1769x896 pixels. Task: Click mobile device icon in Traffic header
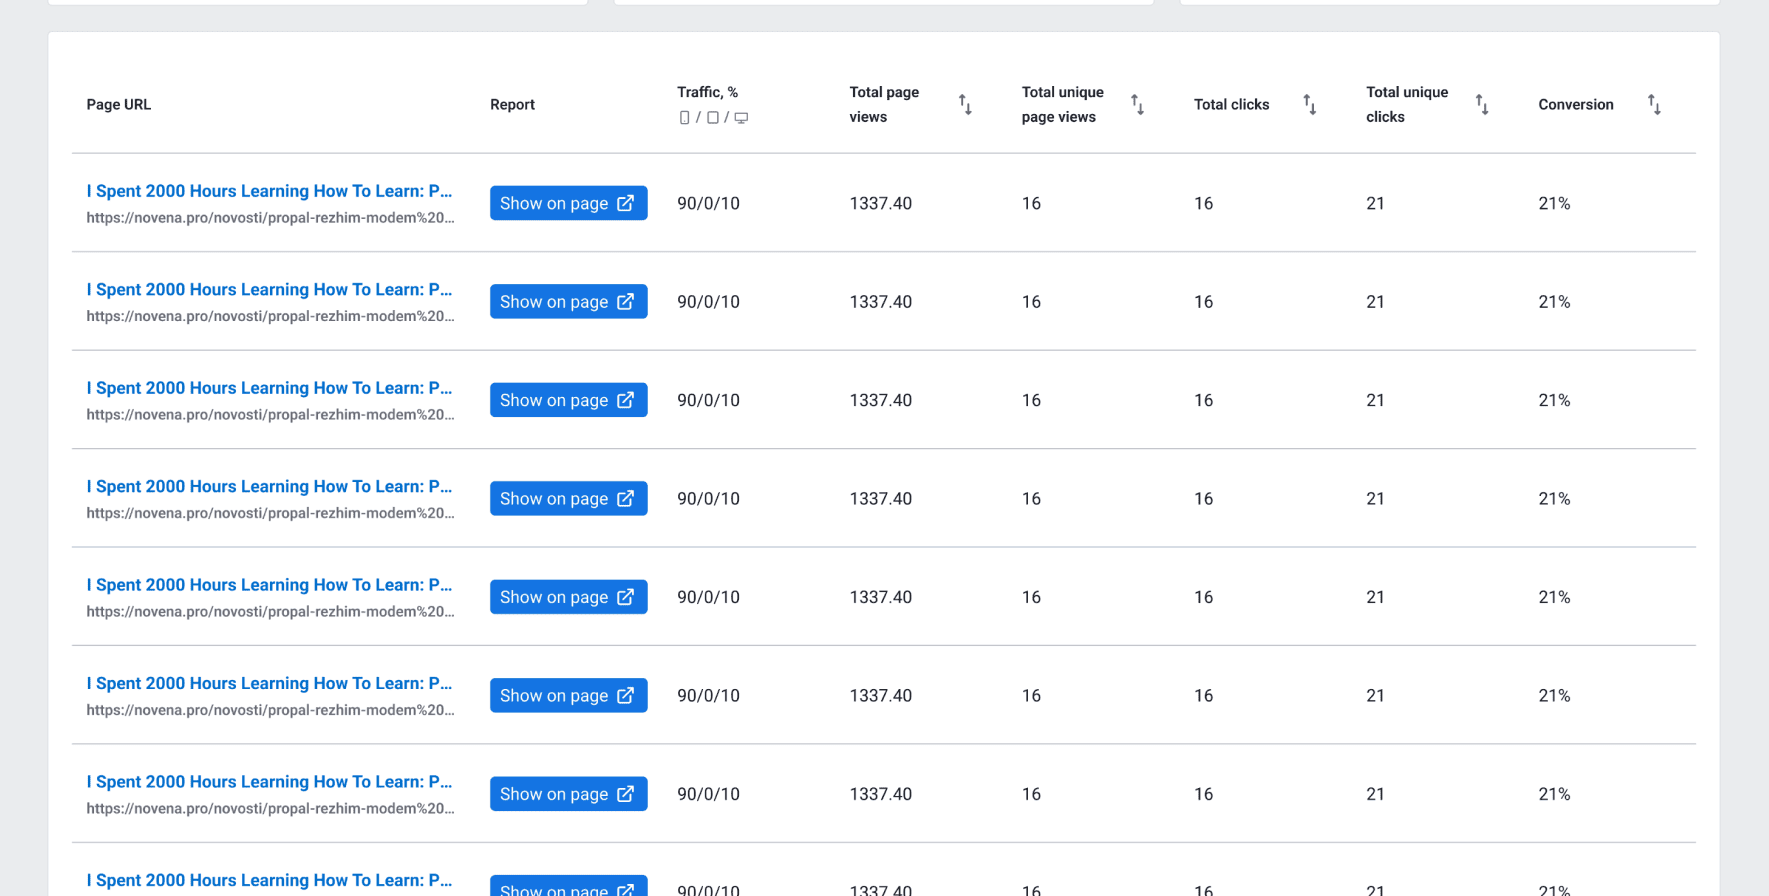684,118
